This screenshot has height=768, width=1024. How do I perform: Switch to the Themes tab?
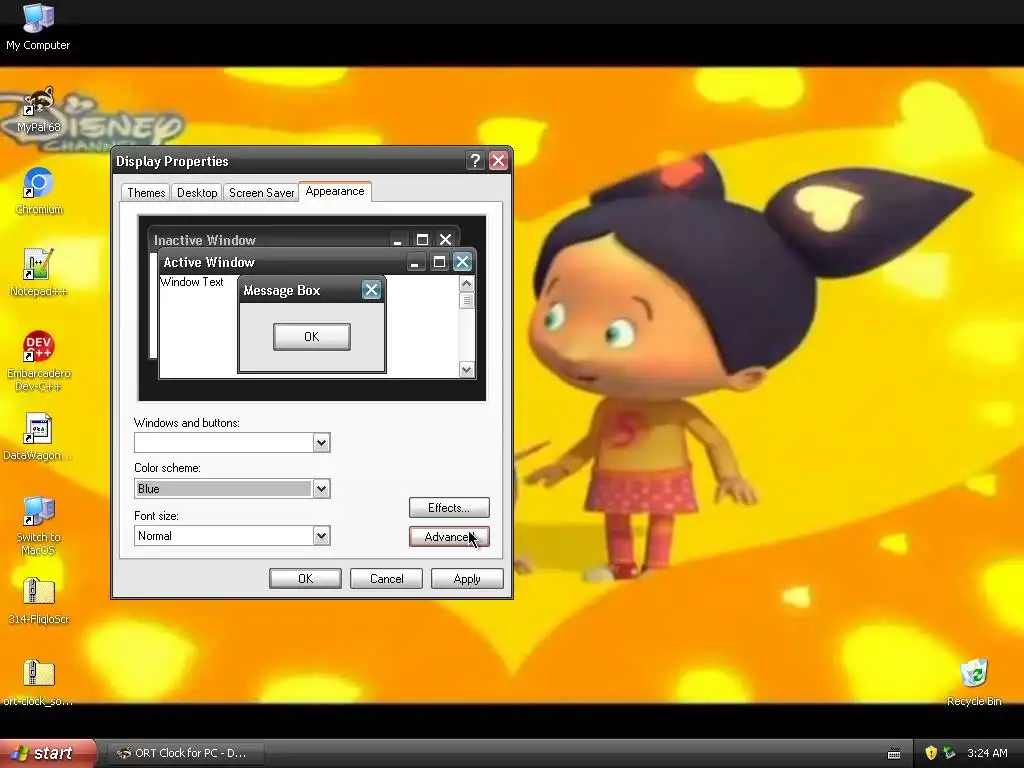coord(146,193)
